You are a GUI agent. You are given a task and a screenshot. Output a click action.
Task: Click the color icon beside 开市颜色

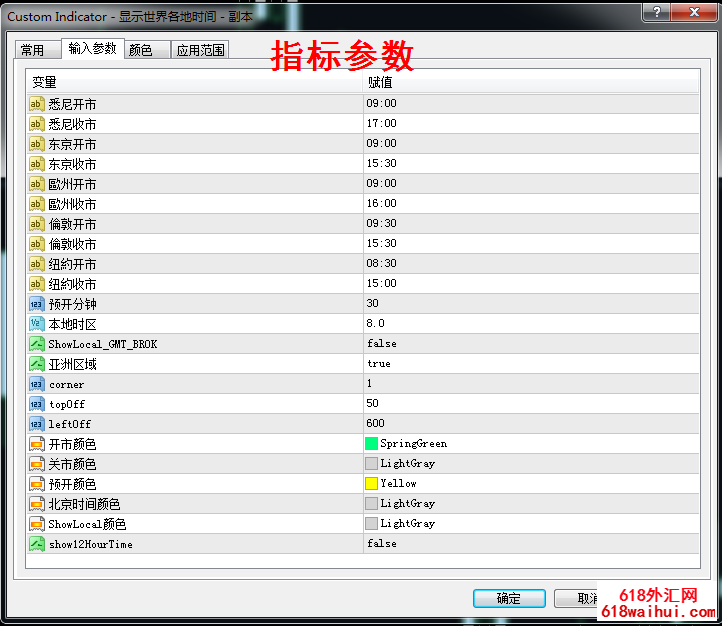(36, 444)
